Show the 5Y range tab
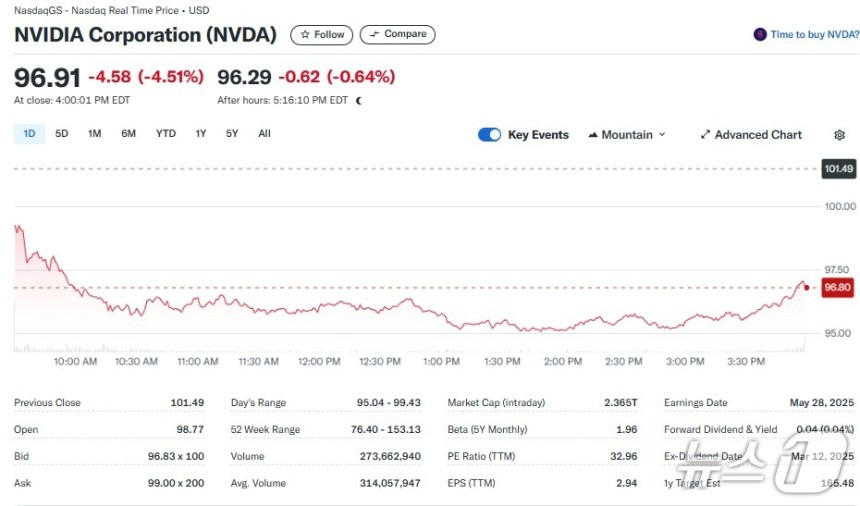The height and width of the screenshot is (506, 860). click(232, 134)
